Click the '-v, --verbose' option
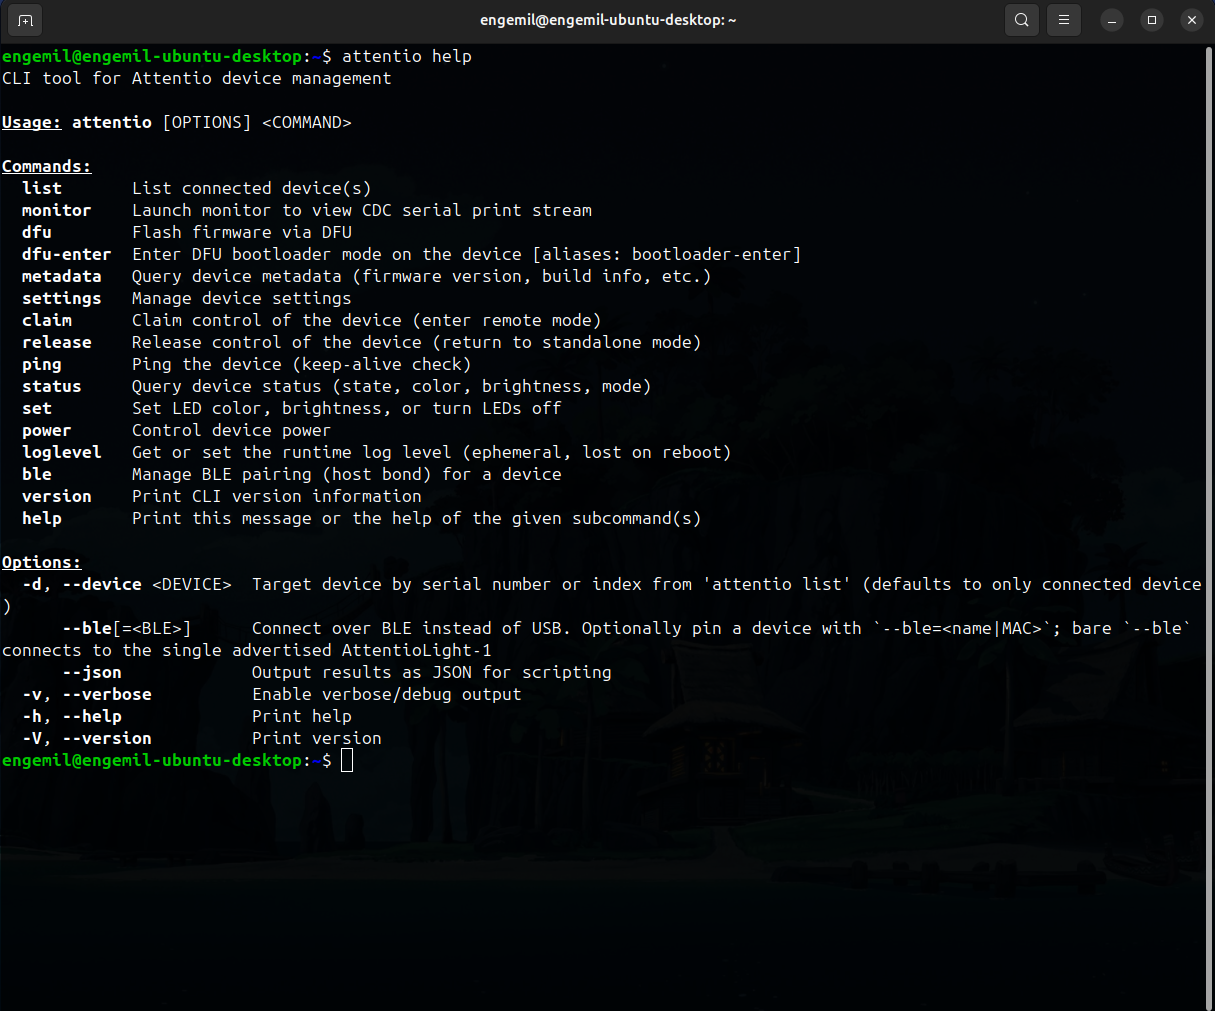 pos(87,695)
